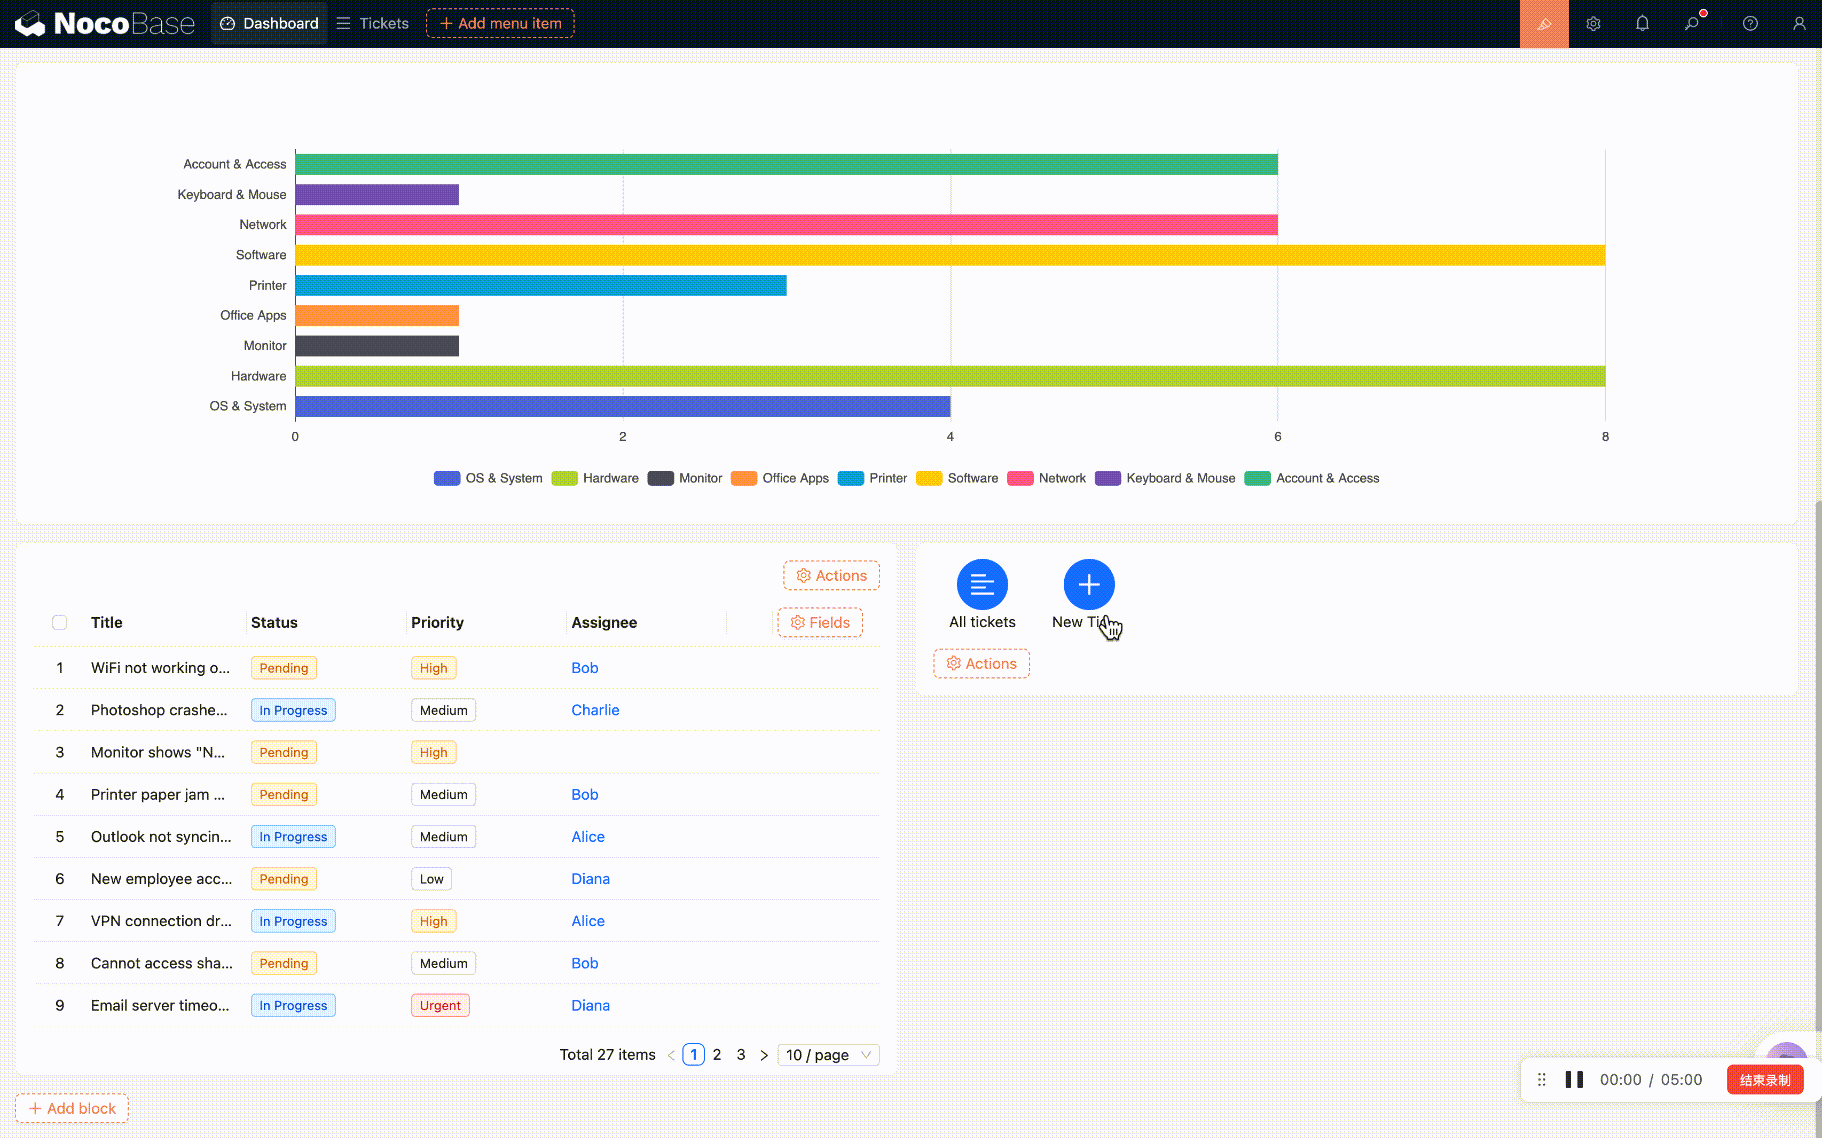Open the table Actions configuration dropdown

[831, 575]
